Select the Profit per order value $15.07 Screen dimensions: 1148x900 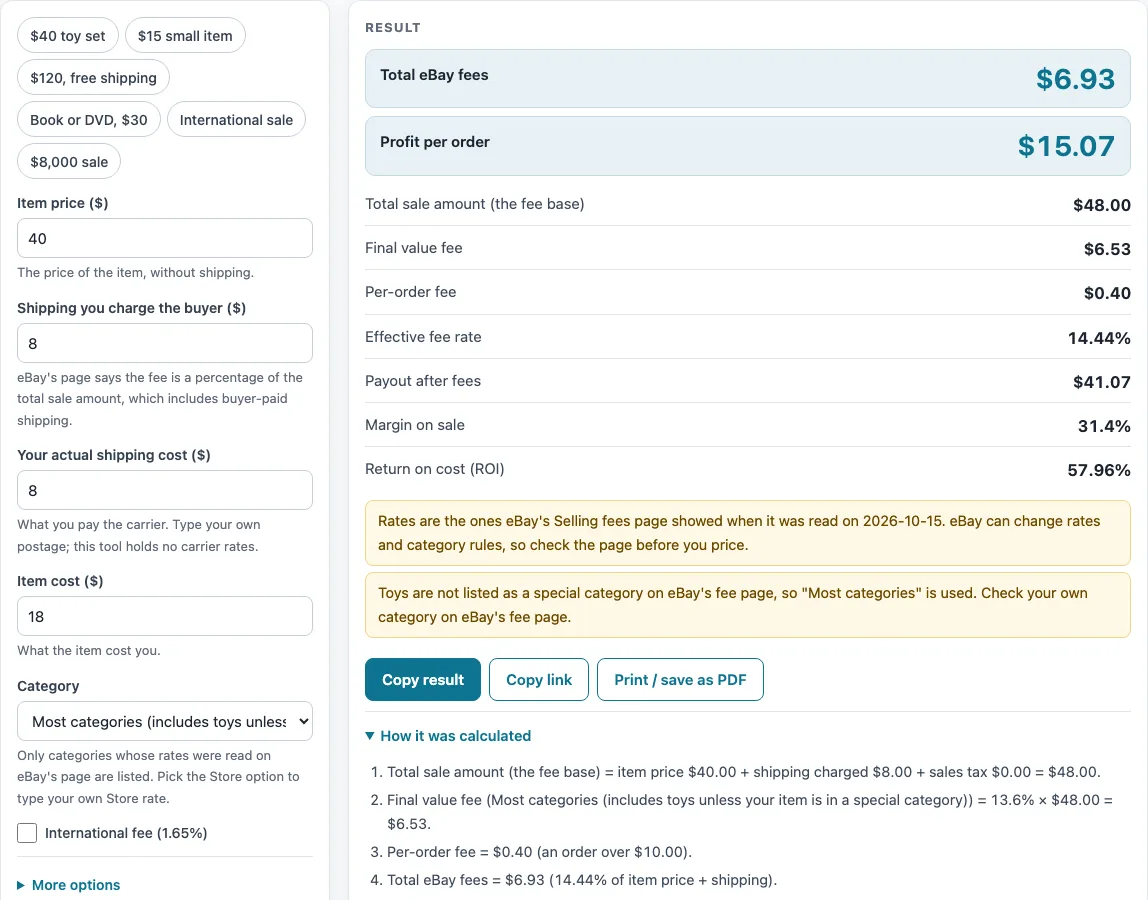(1066, 146)
